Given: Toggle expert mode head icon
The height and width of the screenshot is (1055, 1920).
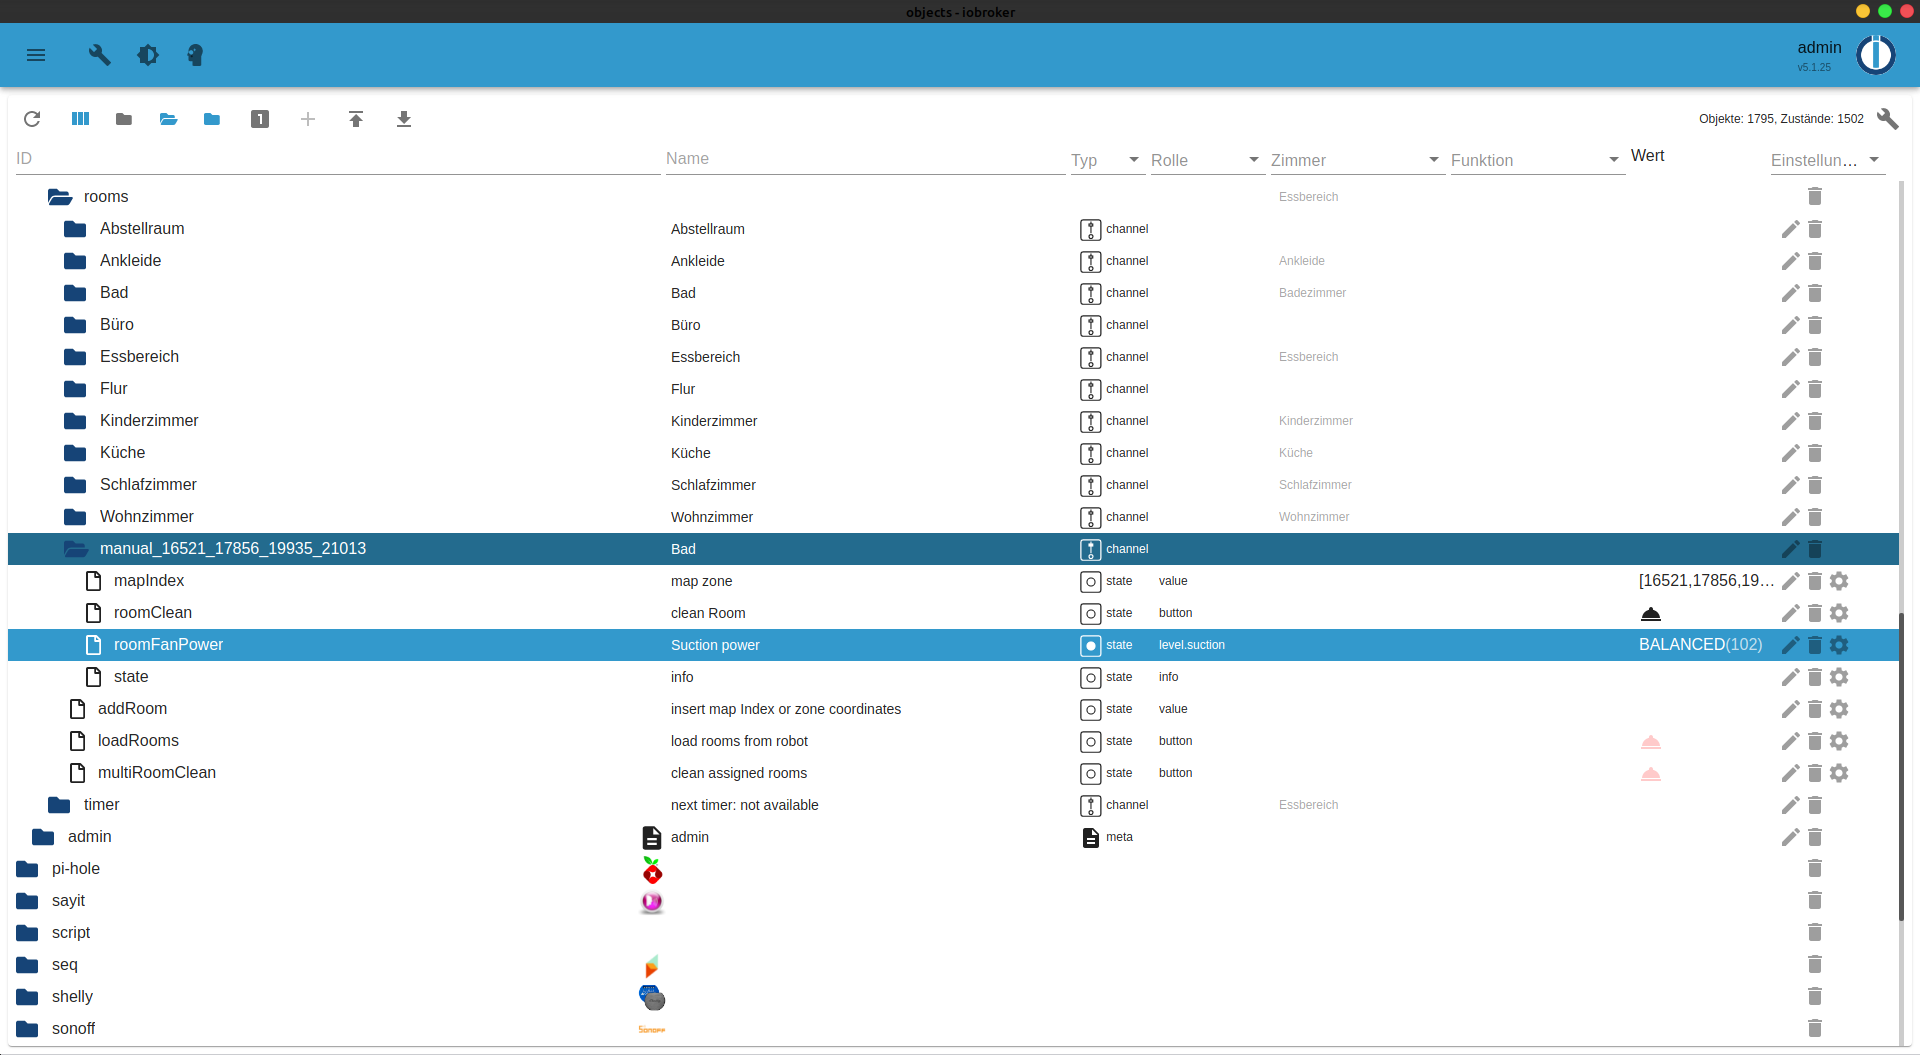Looking at the screenshot, I should (x=195, y=55).
